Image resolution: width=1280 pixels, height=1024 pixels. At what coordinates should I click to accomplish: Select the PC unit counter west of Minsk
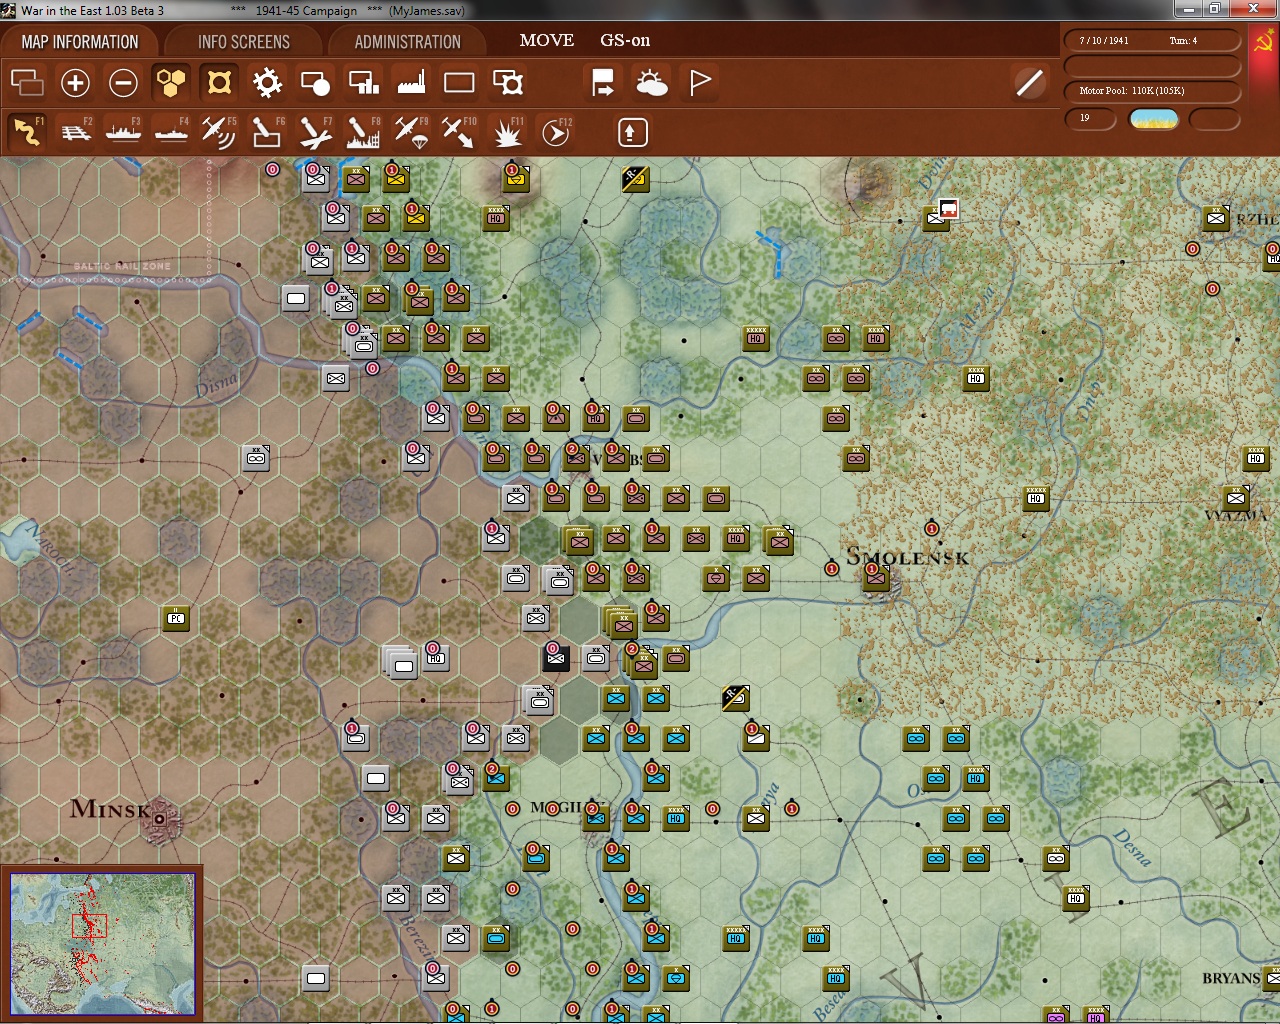point(176,618)
